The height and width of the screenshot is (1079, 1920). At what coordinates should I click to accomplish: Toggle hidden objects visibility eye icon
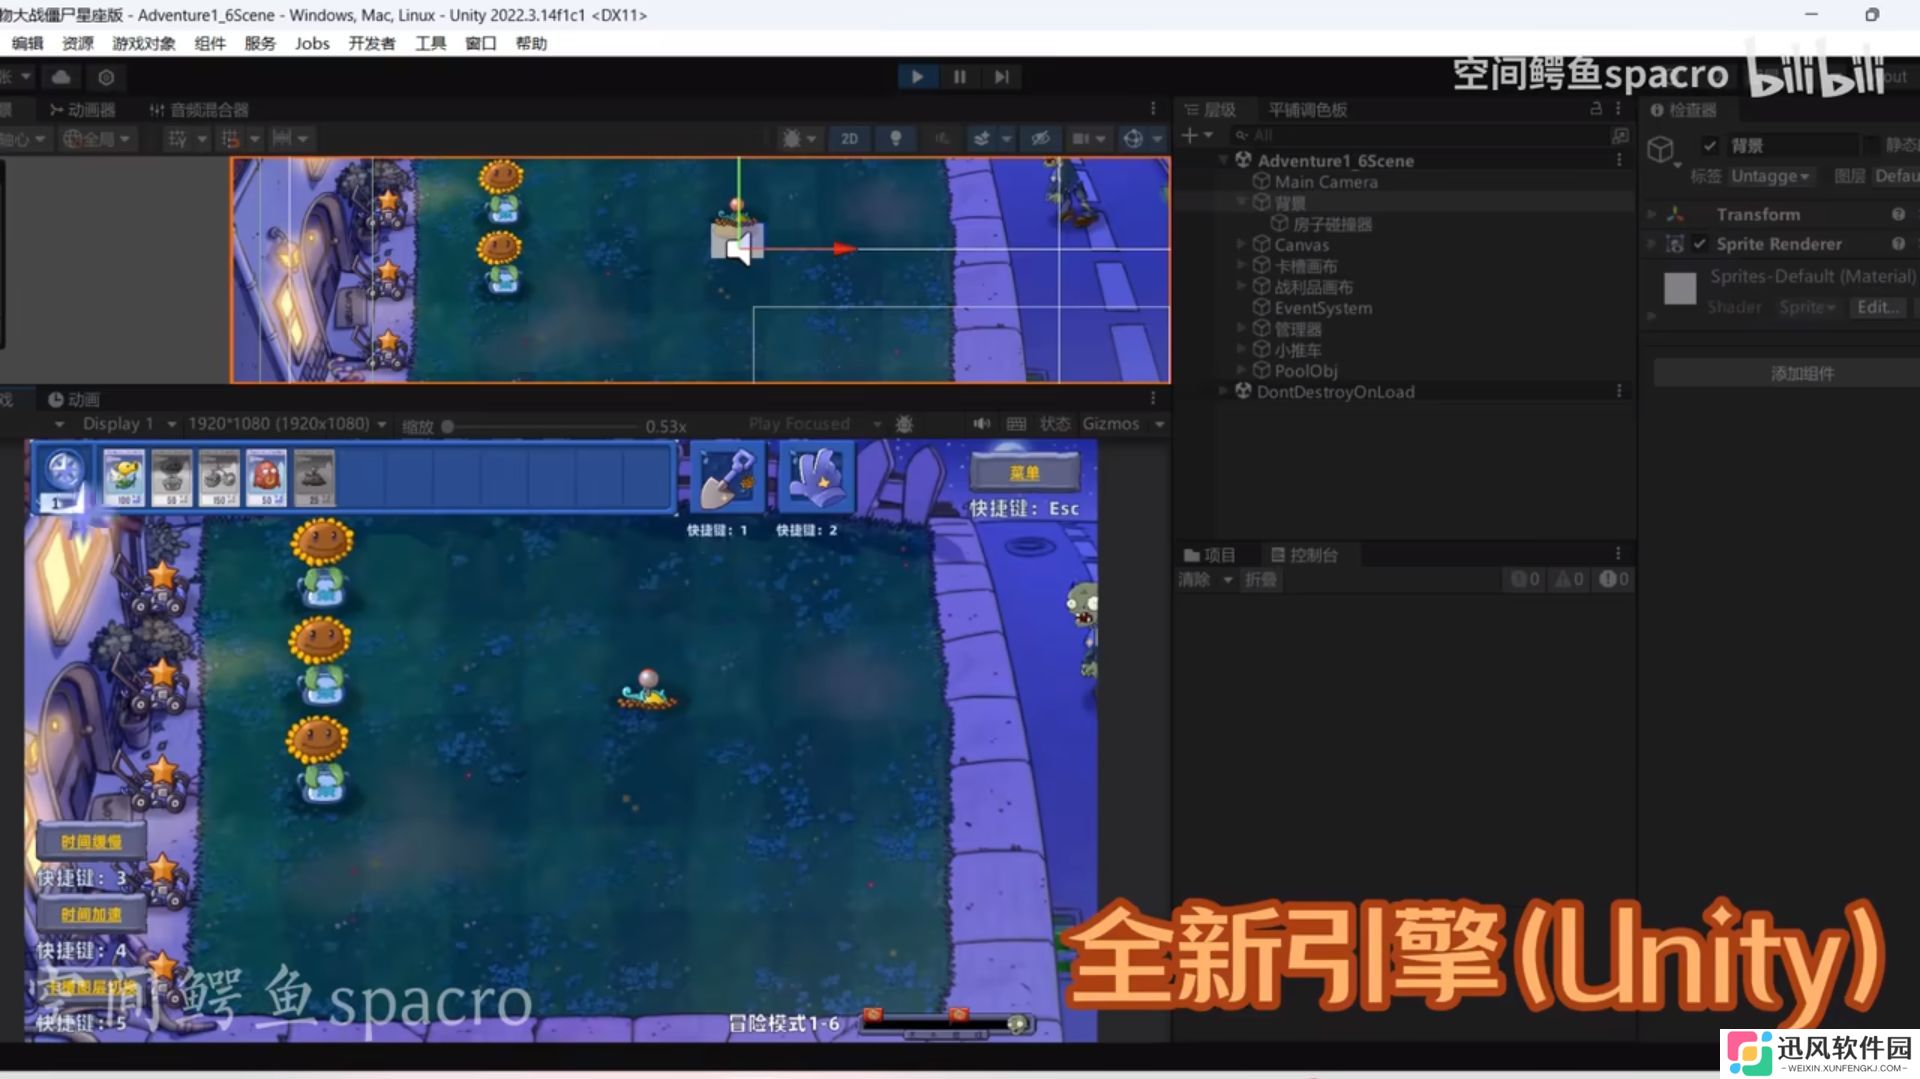[x=1041, y=139]
